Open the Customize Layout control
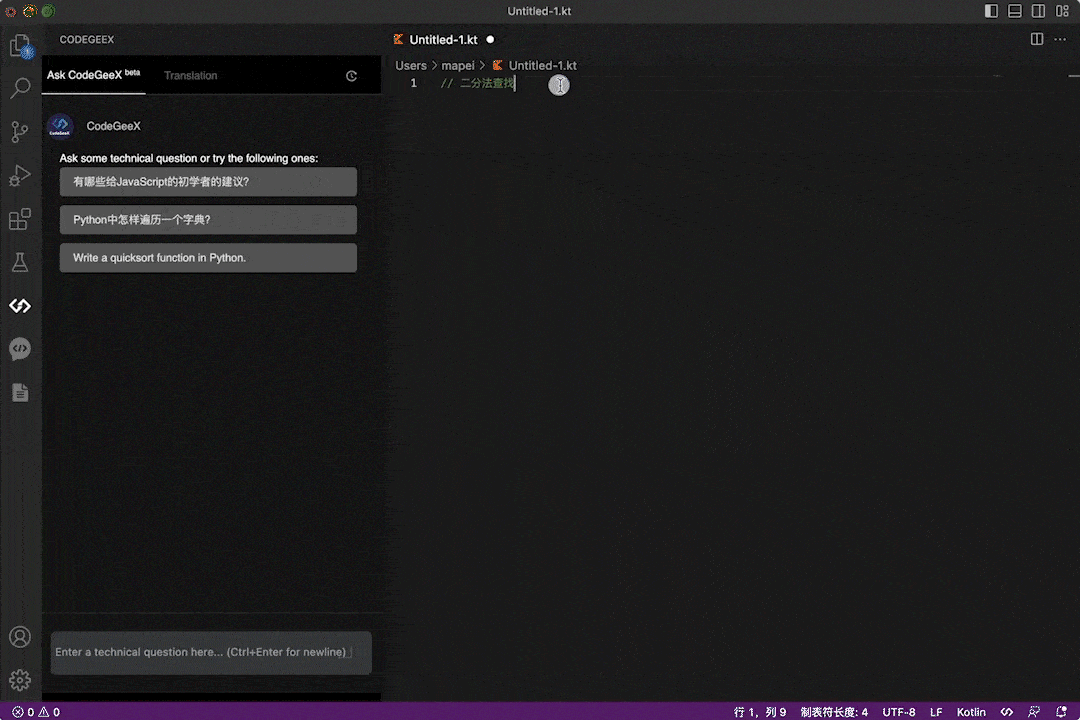Screen dimensions: 1080x720 coord(1062,11)
